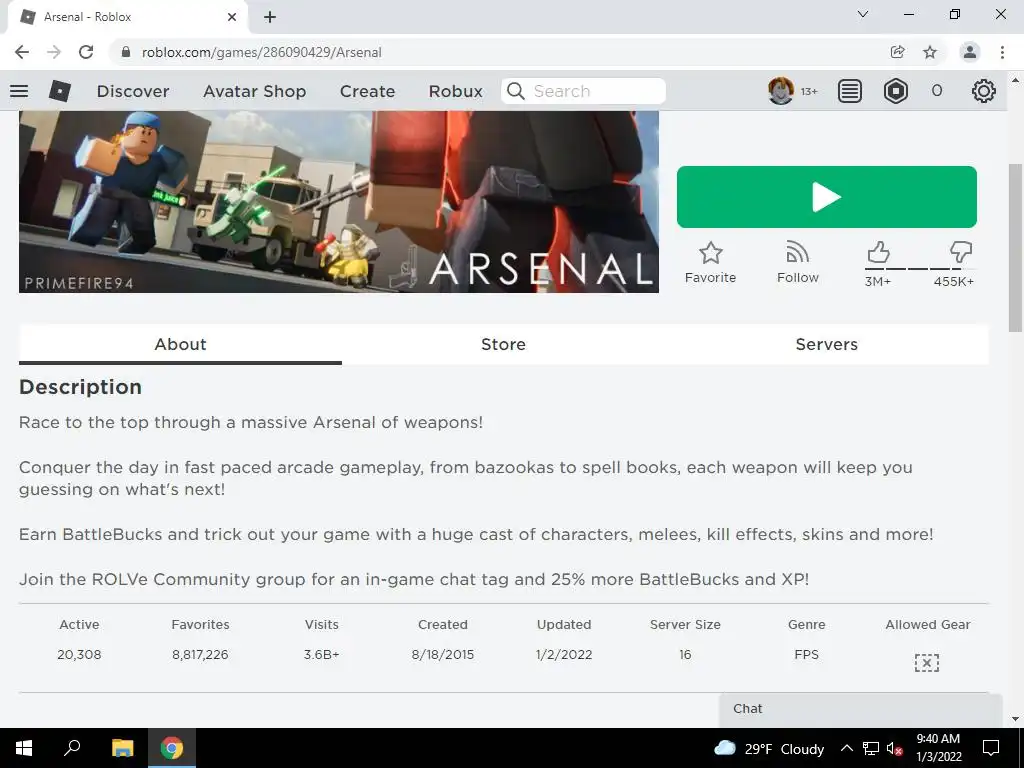Share this page from the address bar
The width and height of the screenshot is (1024, 768).
click(897, 52)
